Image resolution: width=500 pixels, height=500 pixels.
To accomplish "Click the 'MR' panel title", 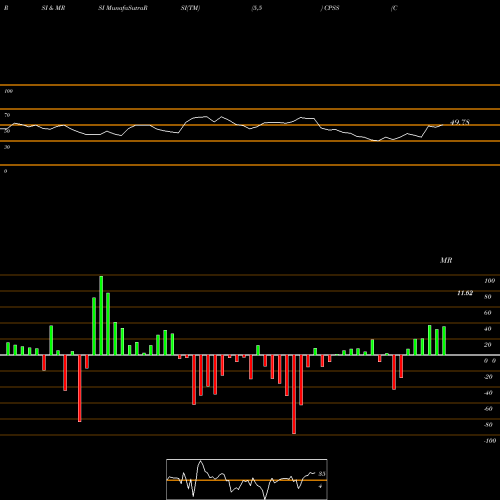I will [x=446, y=260].
